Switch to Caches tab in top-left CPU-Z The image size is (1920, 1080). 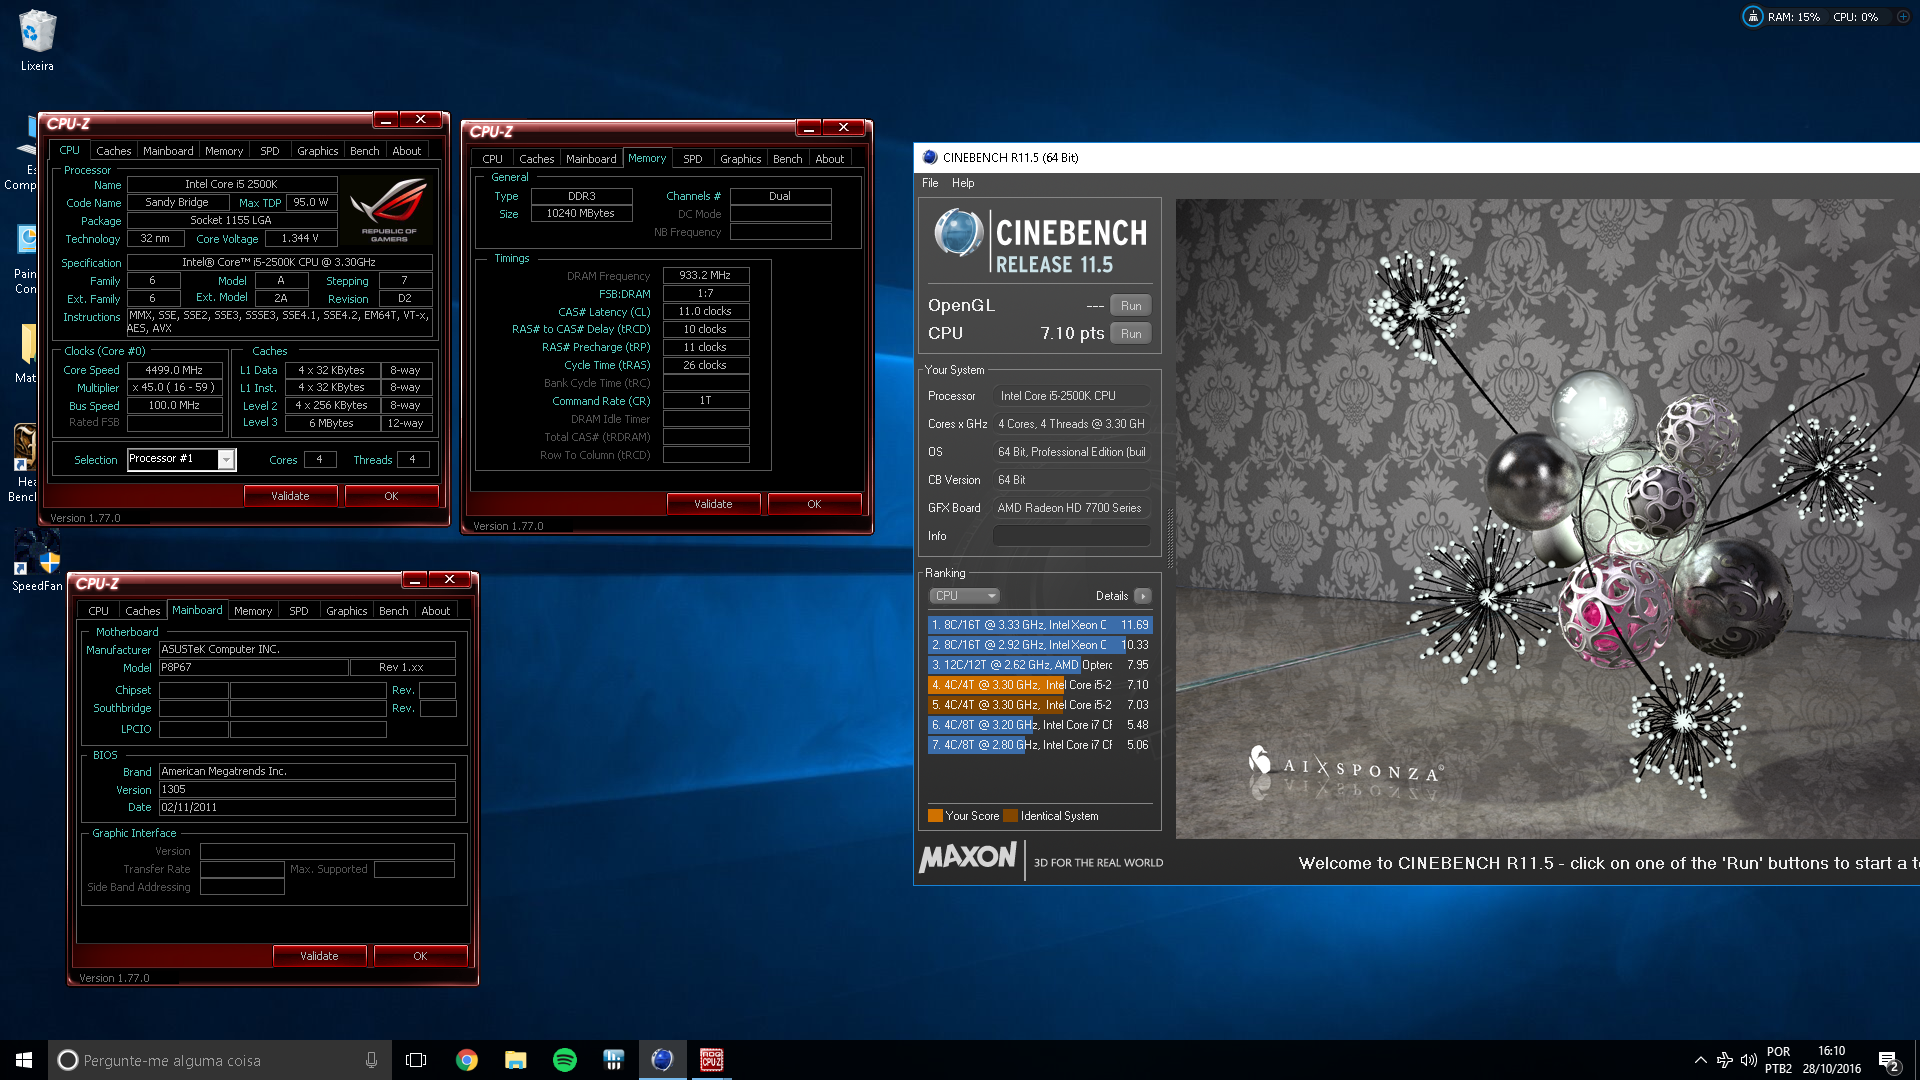113,151
